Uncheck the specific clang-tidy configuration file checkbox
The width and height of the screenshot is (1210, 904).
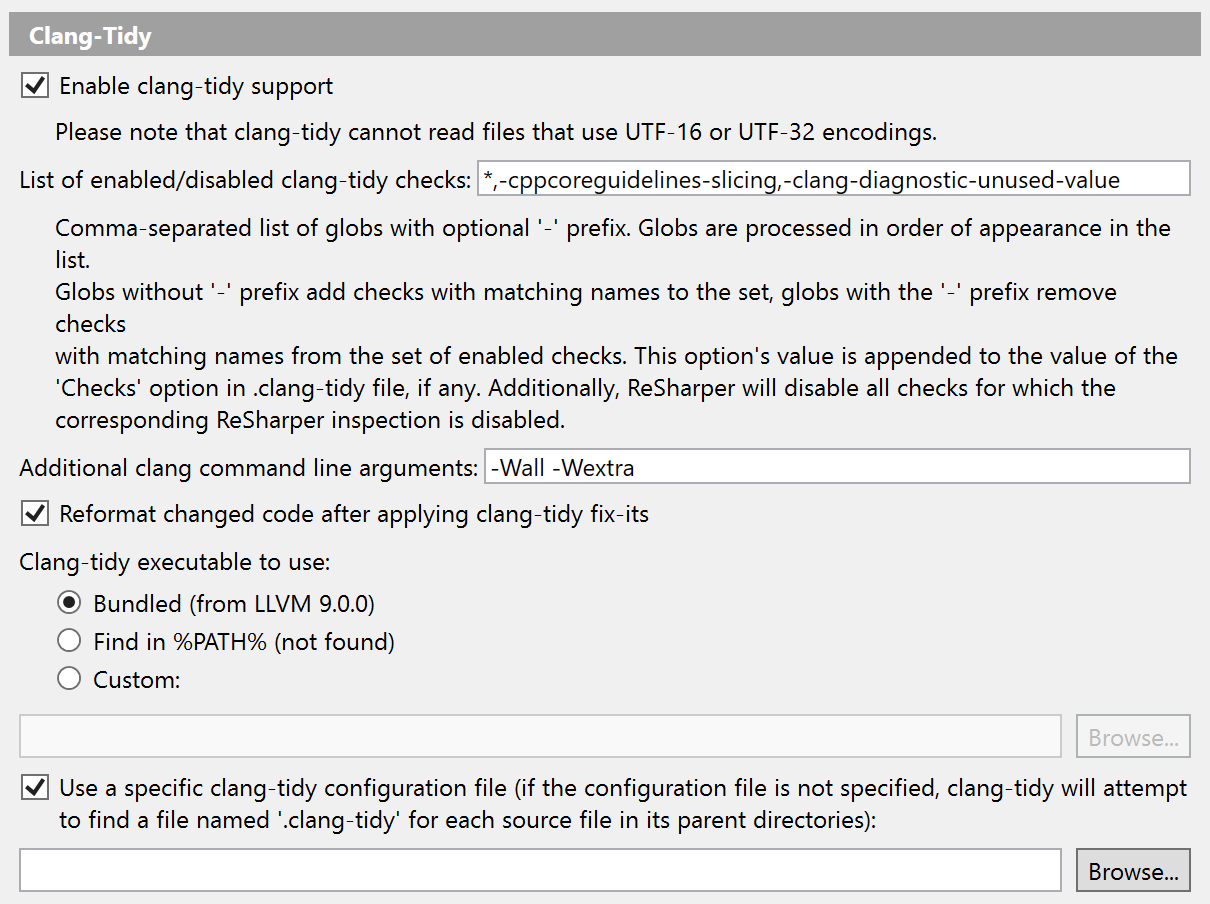click(x=35, y=788)
